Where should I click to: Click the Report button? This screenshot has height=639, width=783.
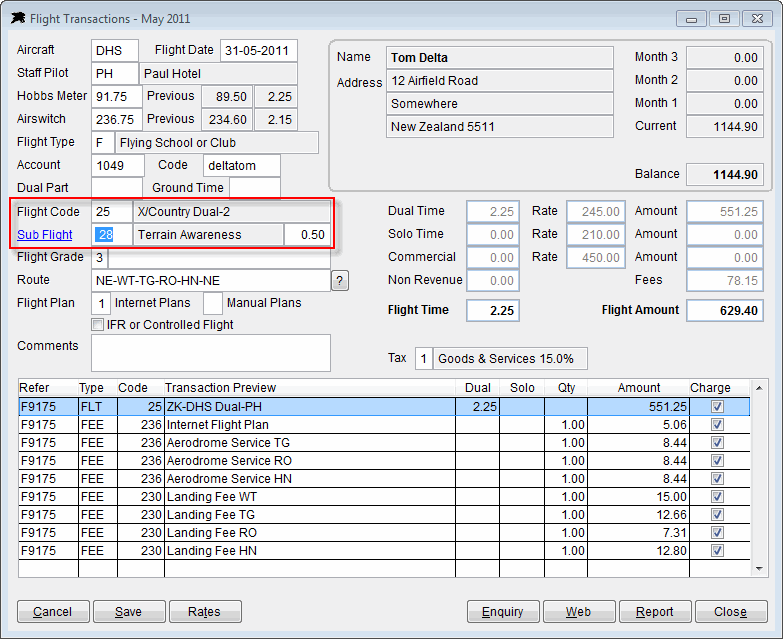[655, 612]
